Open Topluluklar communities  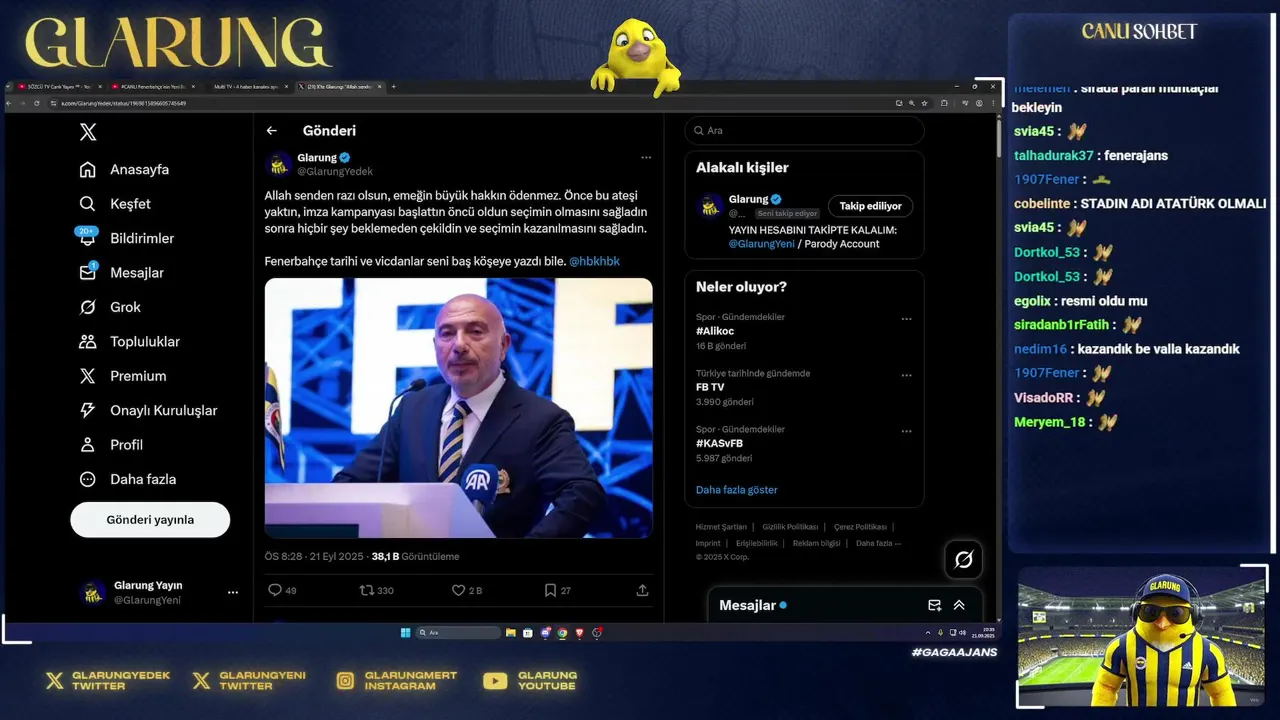tap(129, 342)
